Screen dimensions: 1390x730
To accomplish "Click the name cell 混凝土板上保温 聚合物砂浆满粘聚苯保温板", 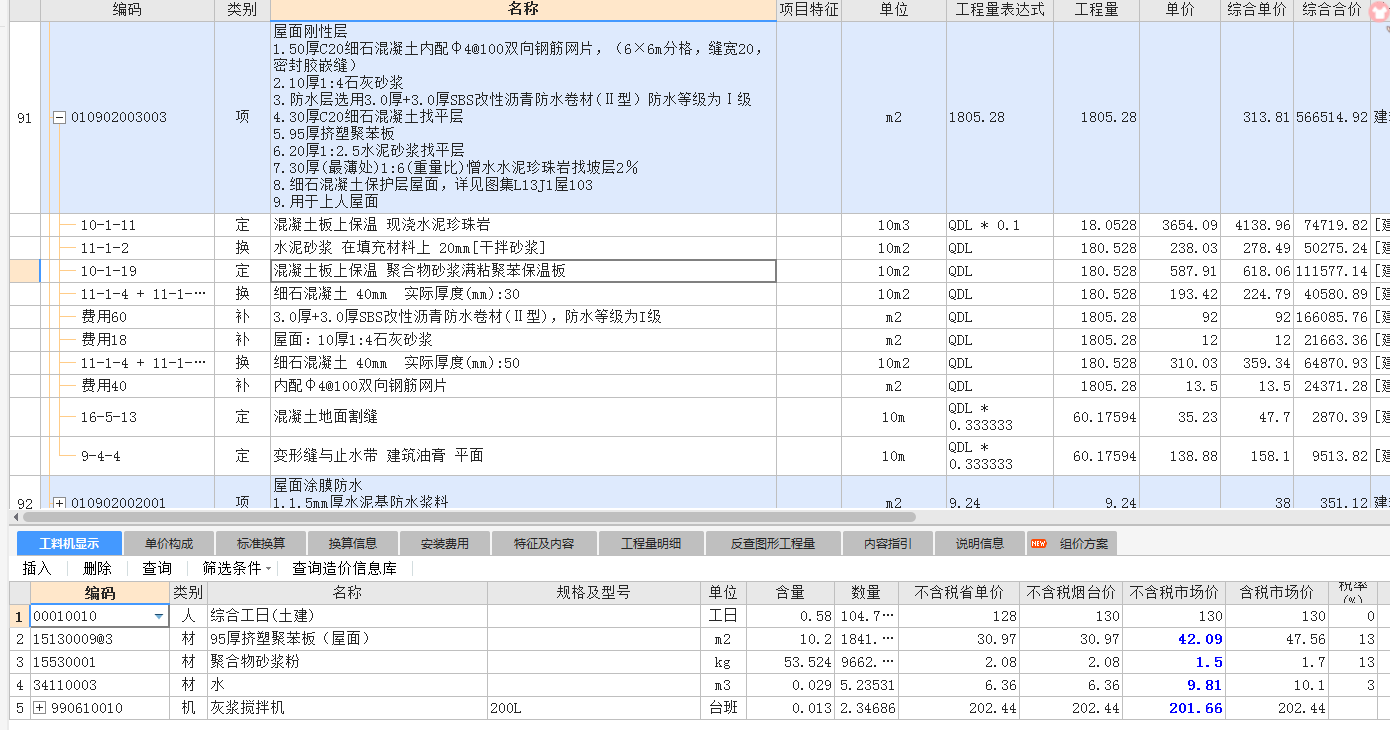I will click(x=523, y=271).
